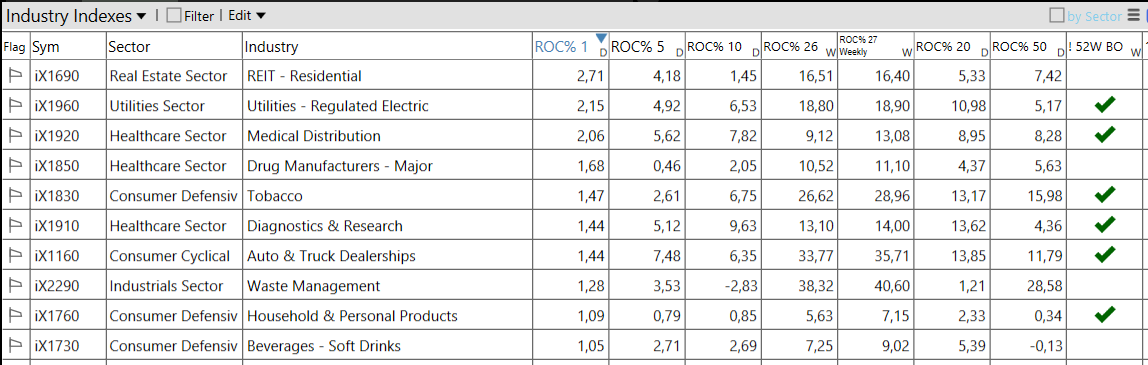Flag the iX1960 Utilities row
1148x365 pixels.
tap(15, 105)
